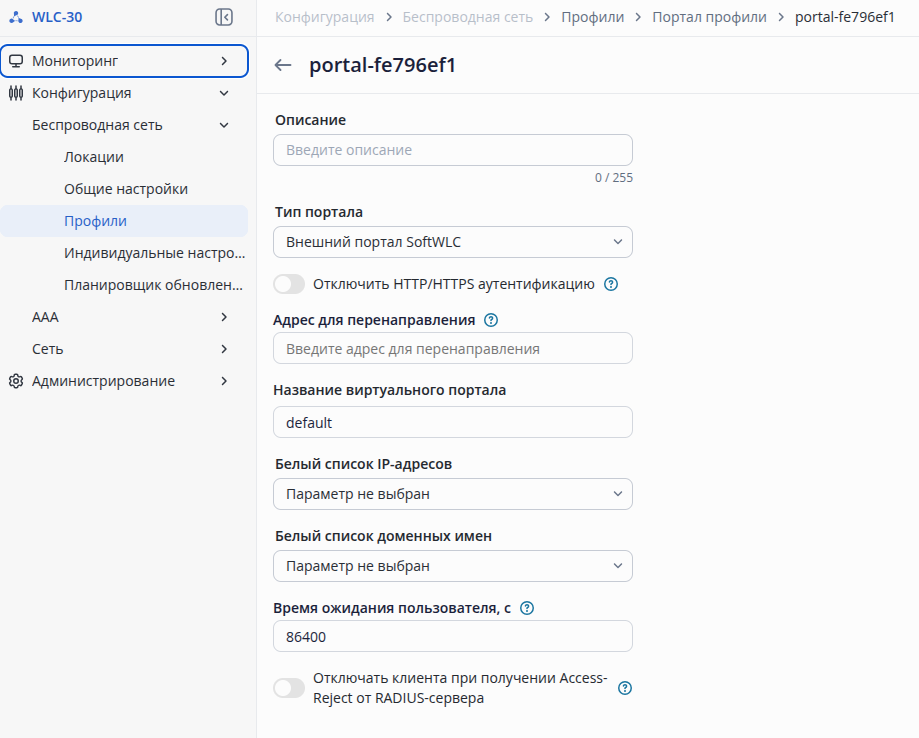
Task: Expand the Сеть submenu chevron
Action: point(224,349)
